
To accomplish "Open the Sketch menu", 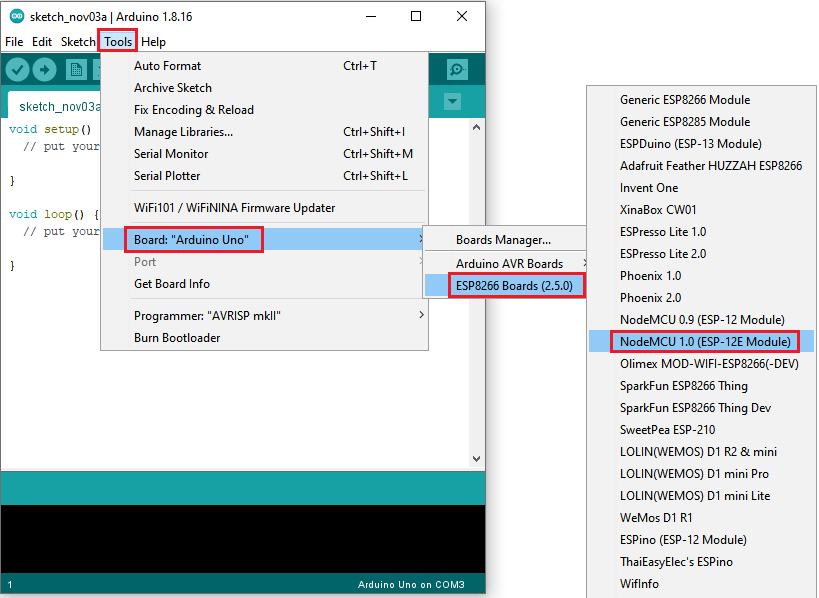I will coord(78,42).
